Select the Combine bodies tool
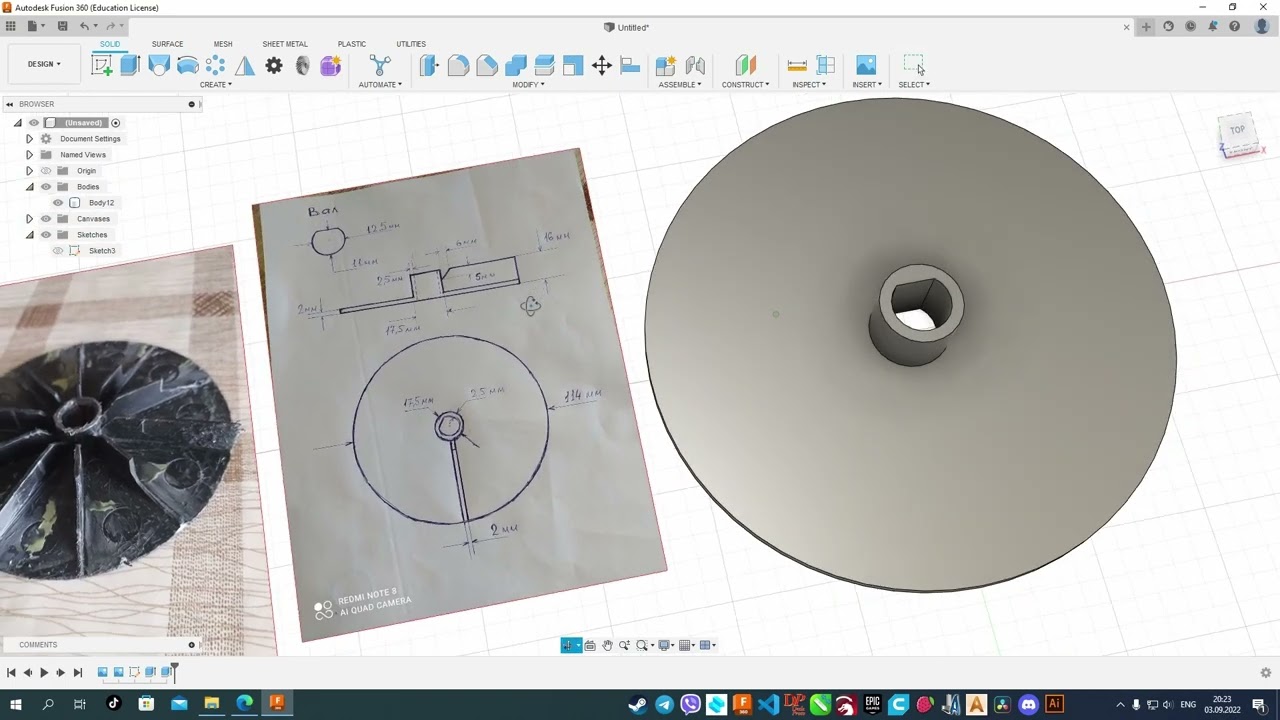Viewport: 1280px width, 720px height. [x=516, y=66]
